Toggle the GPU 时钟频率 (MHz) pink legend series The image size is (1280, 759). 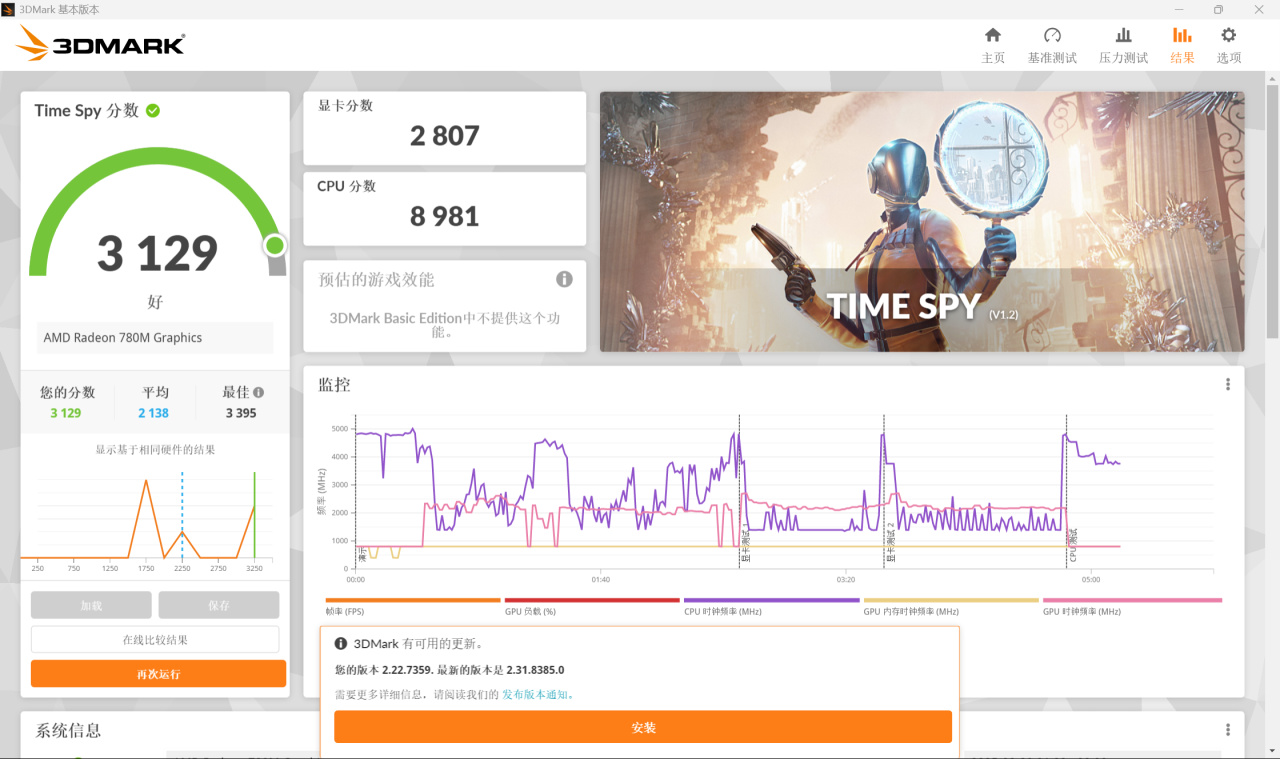tap(1132, 606)
